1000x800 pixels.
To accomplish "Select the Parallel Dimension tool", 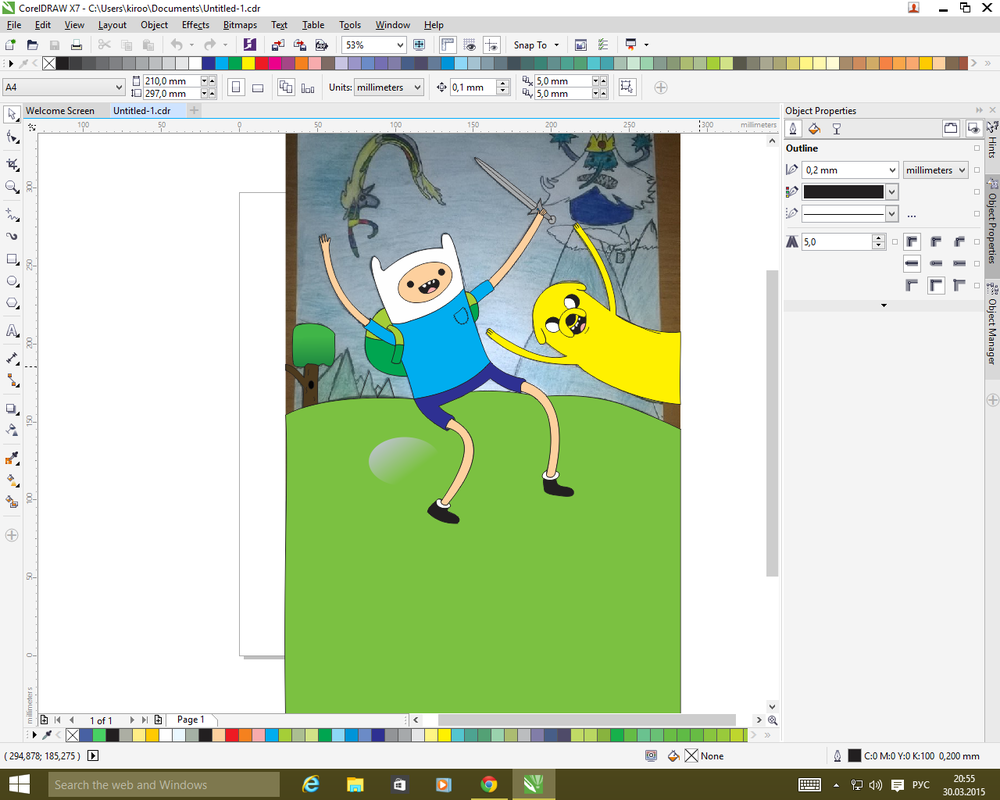I will (x=11, y=359).
